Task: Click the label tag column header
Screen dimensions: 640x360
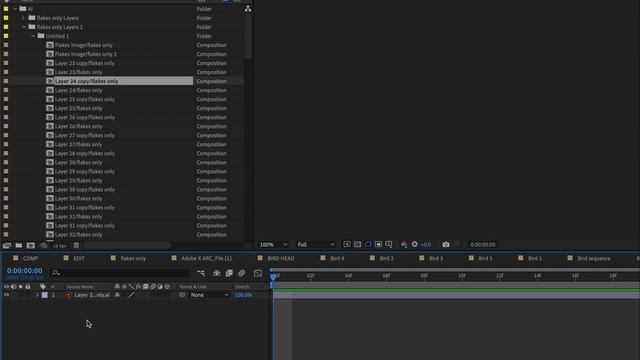Action: point(43,287)
